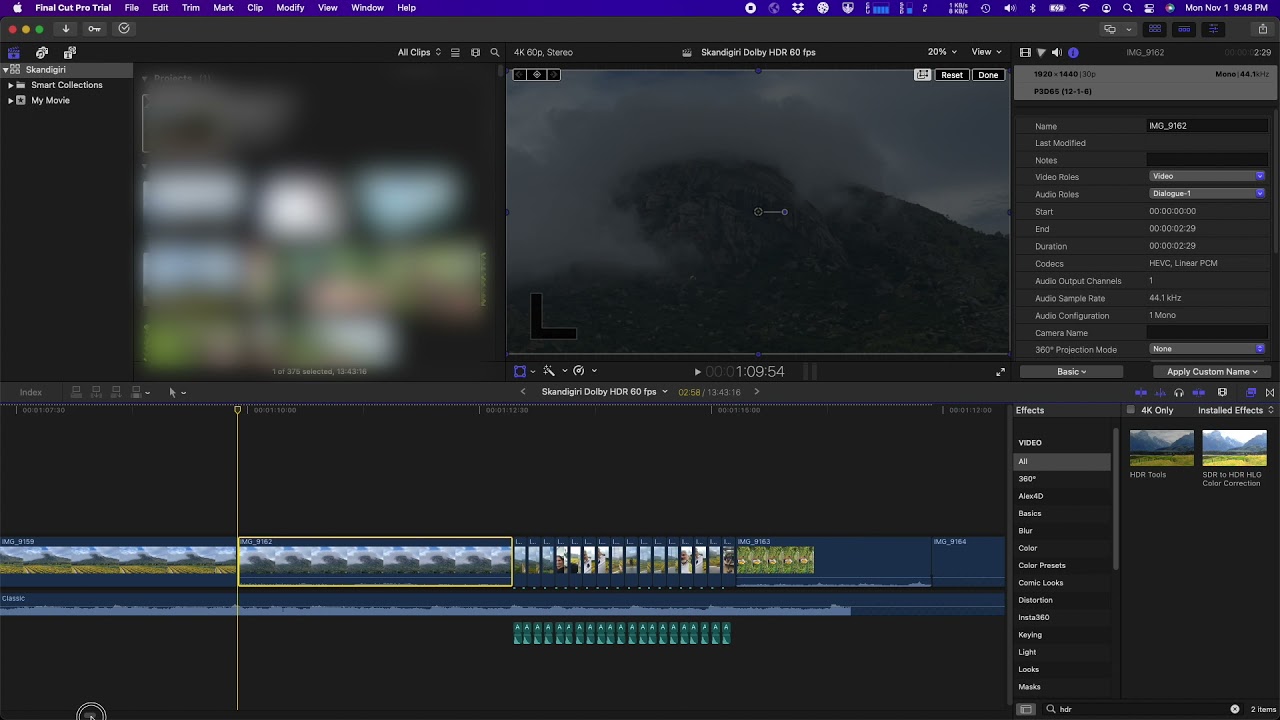The height and width of the screenshot is (720, 1280).
Task: Toggle the Browser panel button in toolbar
Action: click(1155, 29)
